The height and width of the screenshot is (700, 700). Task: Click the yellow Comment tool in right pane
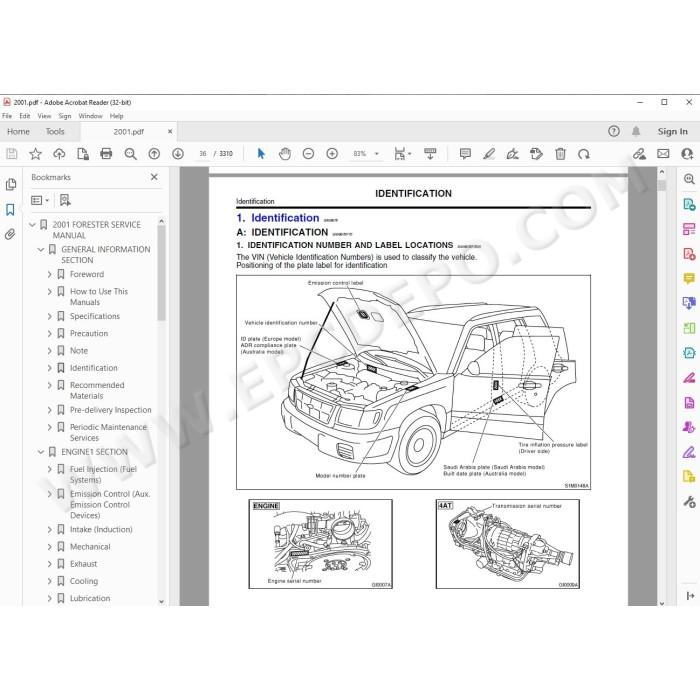coord(689,279)
